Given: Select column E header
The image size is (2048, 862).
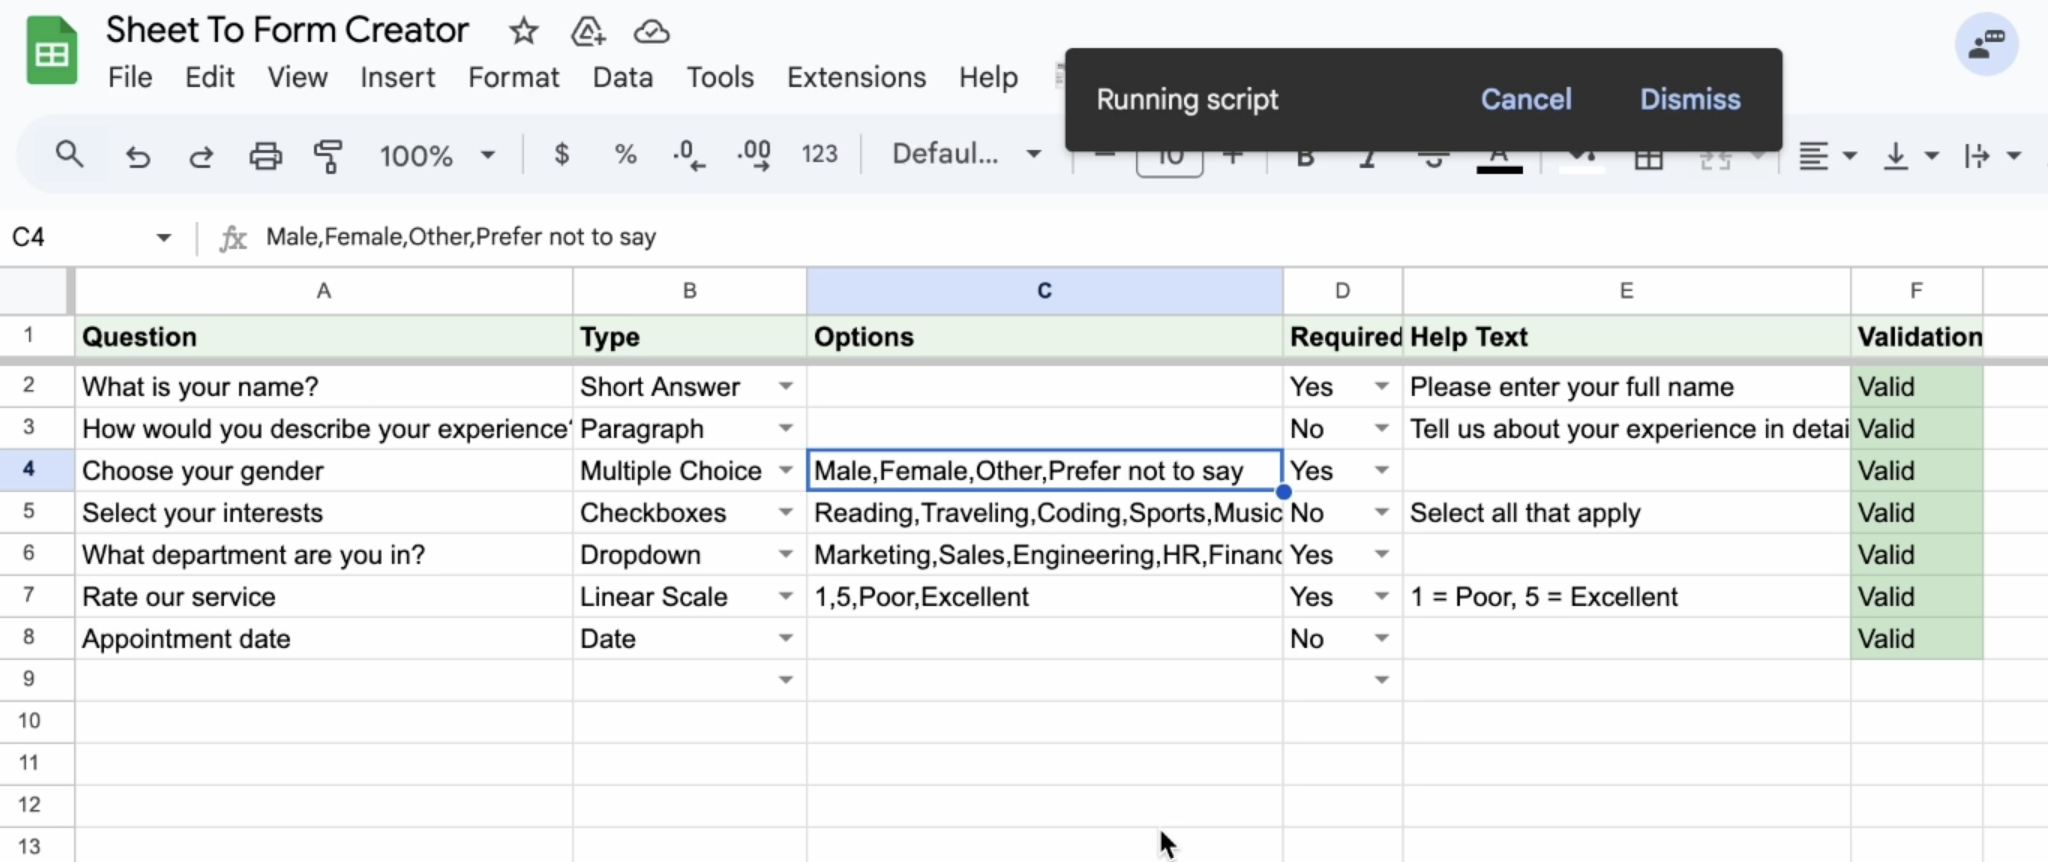Looking at the screenshot, I should [x=1626, y=291].
